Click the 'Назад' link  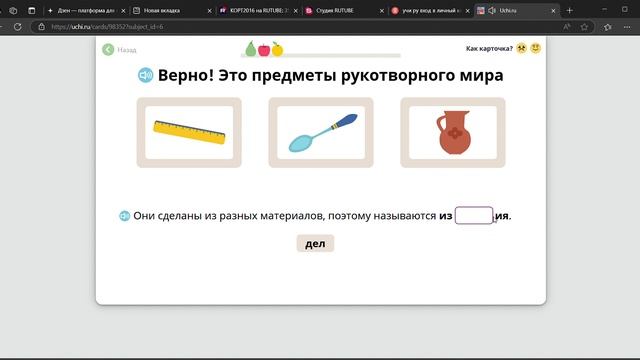[x=127, y=50]
